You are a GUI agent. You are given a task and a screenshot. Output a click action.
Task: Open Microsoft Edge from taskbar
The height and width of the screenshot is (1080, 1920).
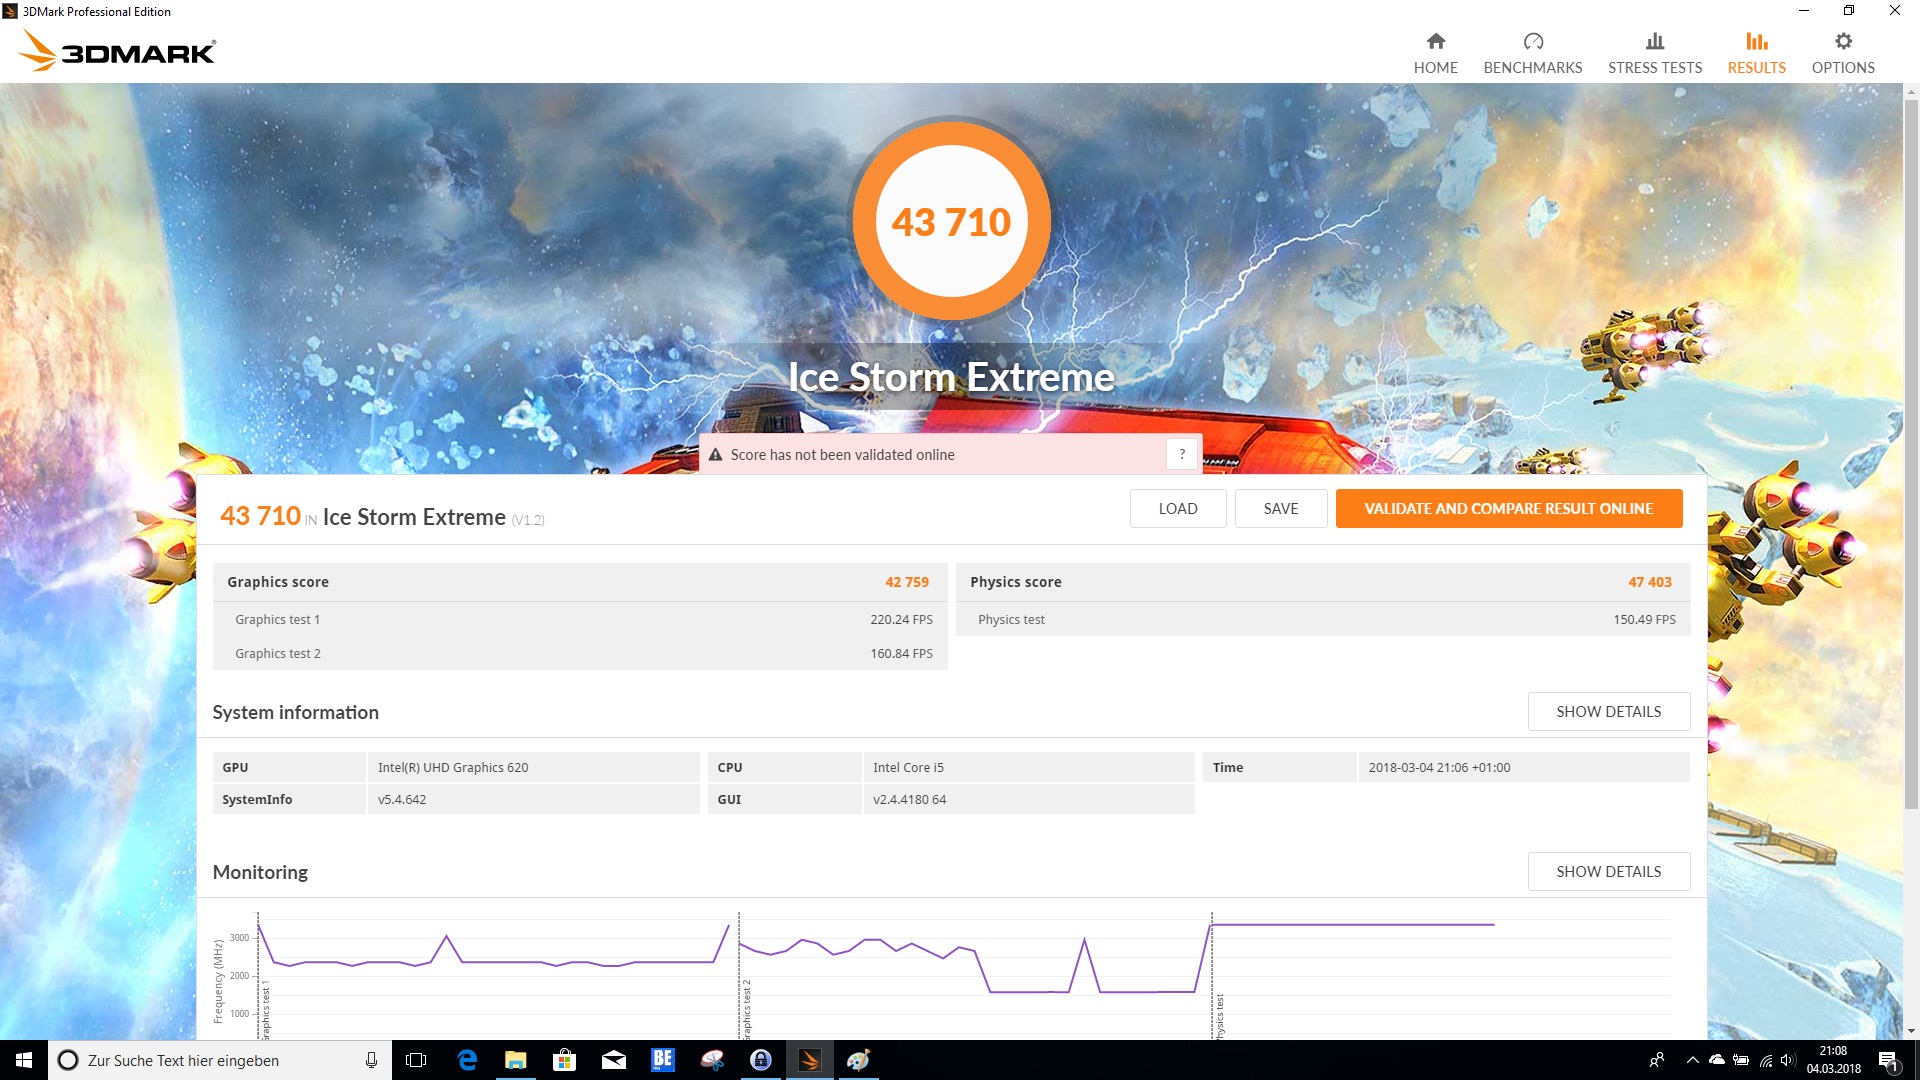point(467,1060)
